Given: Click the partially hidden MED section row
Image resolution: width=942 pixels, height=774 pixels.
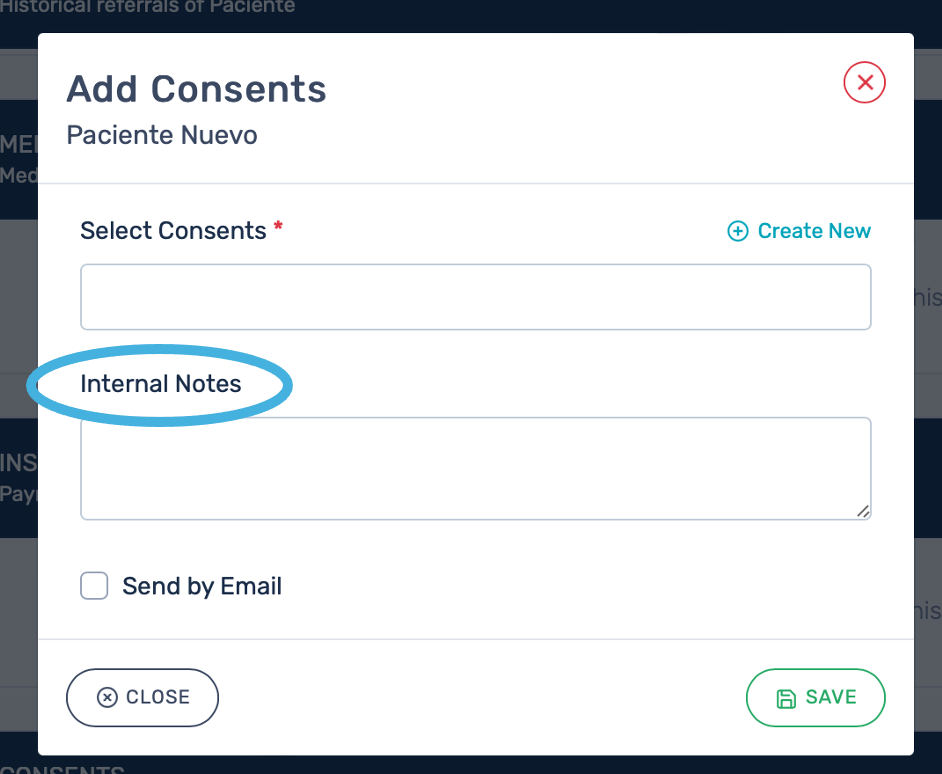Looking at the screenshot, I should click(18, 158).
